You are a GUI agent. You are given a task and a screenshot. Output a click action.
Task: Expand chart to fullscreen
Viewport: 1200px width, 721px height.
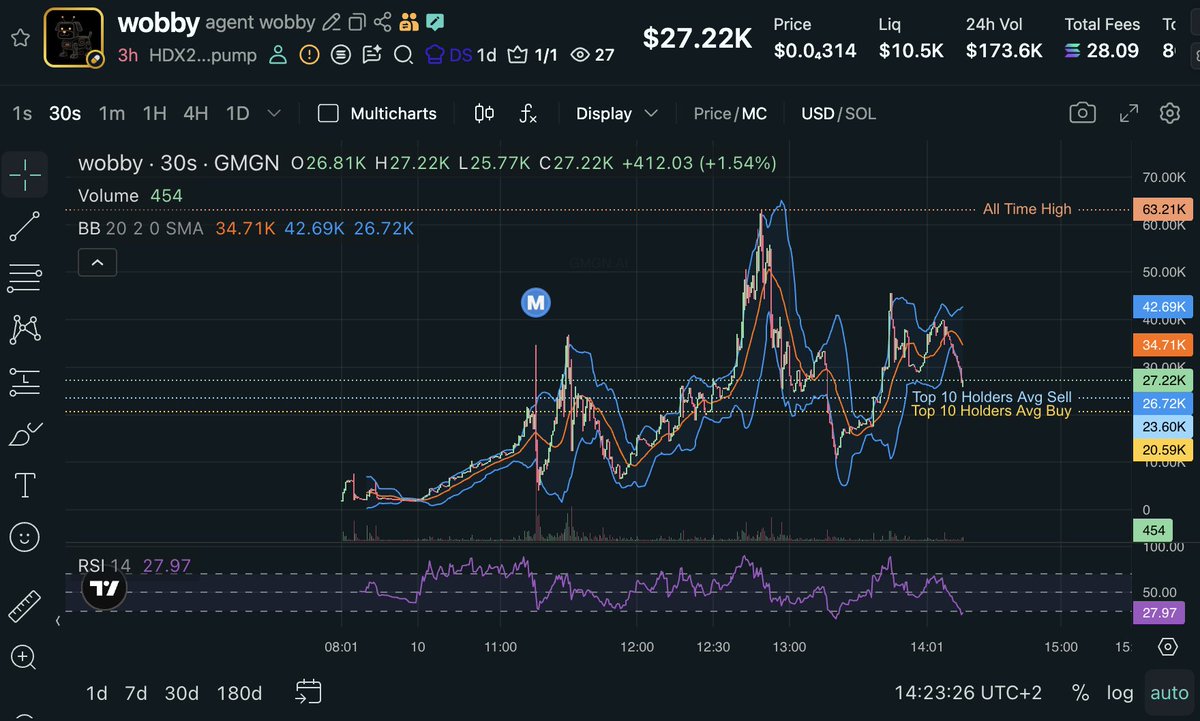coord(1128,113)
